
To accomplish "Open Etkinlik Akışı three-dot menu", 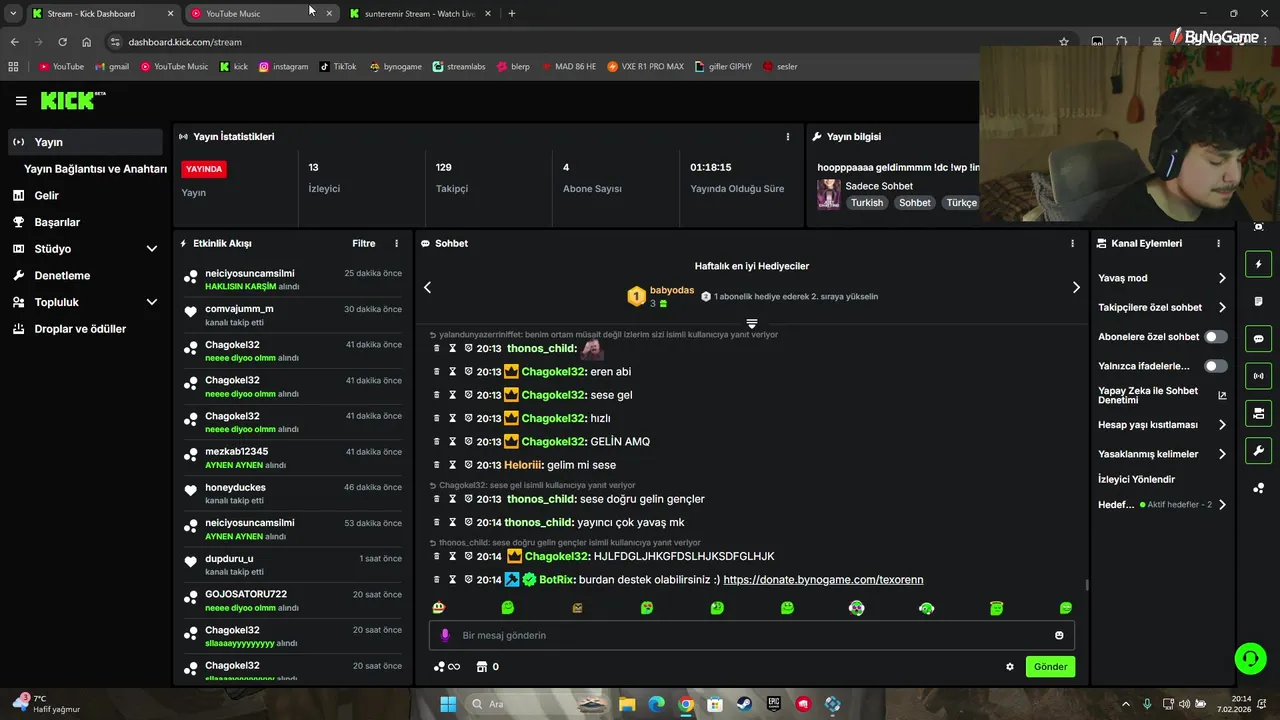I will tap(396, 243).
